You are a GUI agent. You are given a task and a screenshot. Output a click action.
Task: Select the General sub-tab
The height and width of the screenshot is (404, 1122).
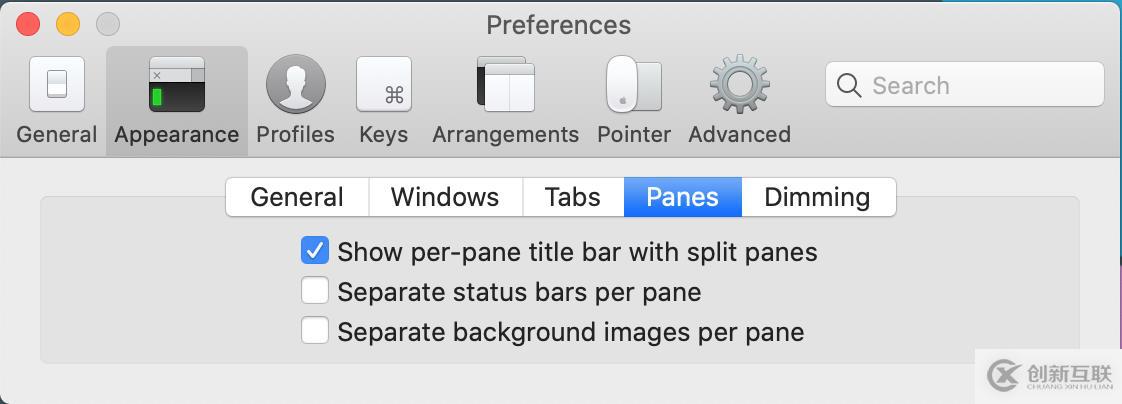(x=297, y=197)
